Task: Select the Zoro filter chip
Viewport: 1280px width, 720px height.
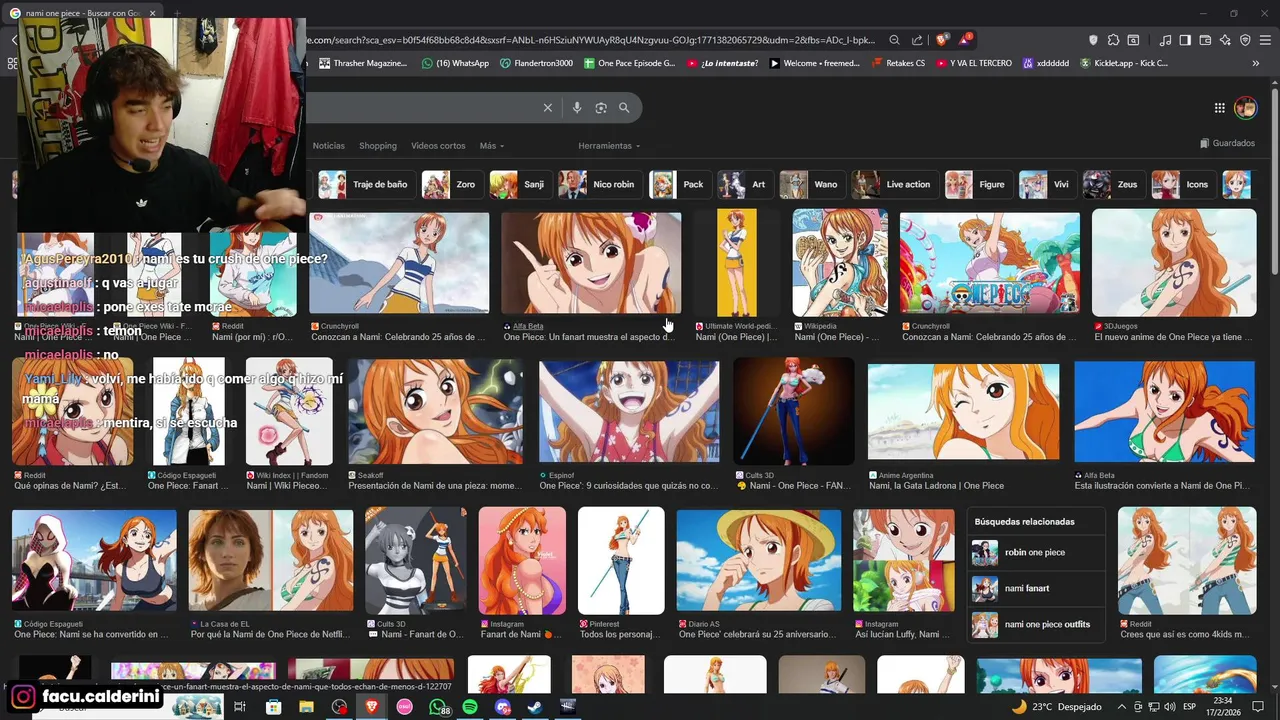Action: click(x=451, y=184)
